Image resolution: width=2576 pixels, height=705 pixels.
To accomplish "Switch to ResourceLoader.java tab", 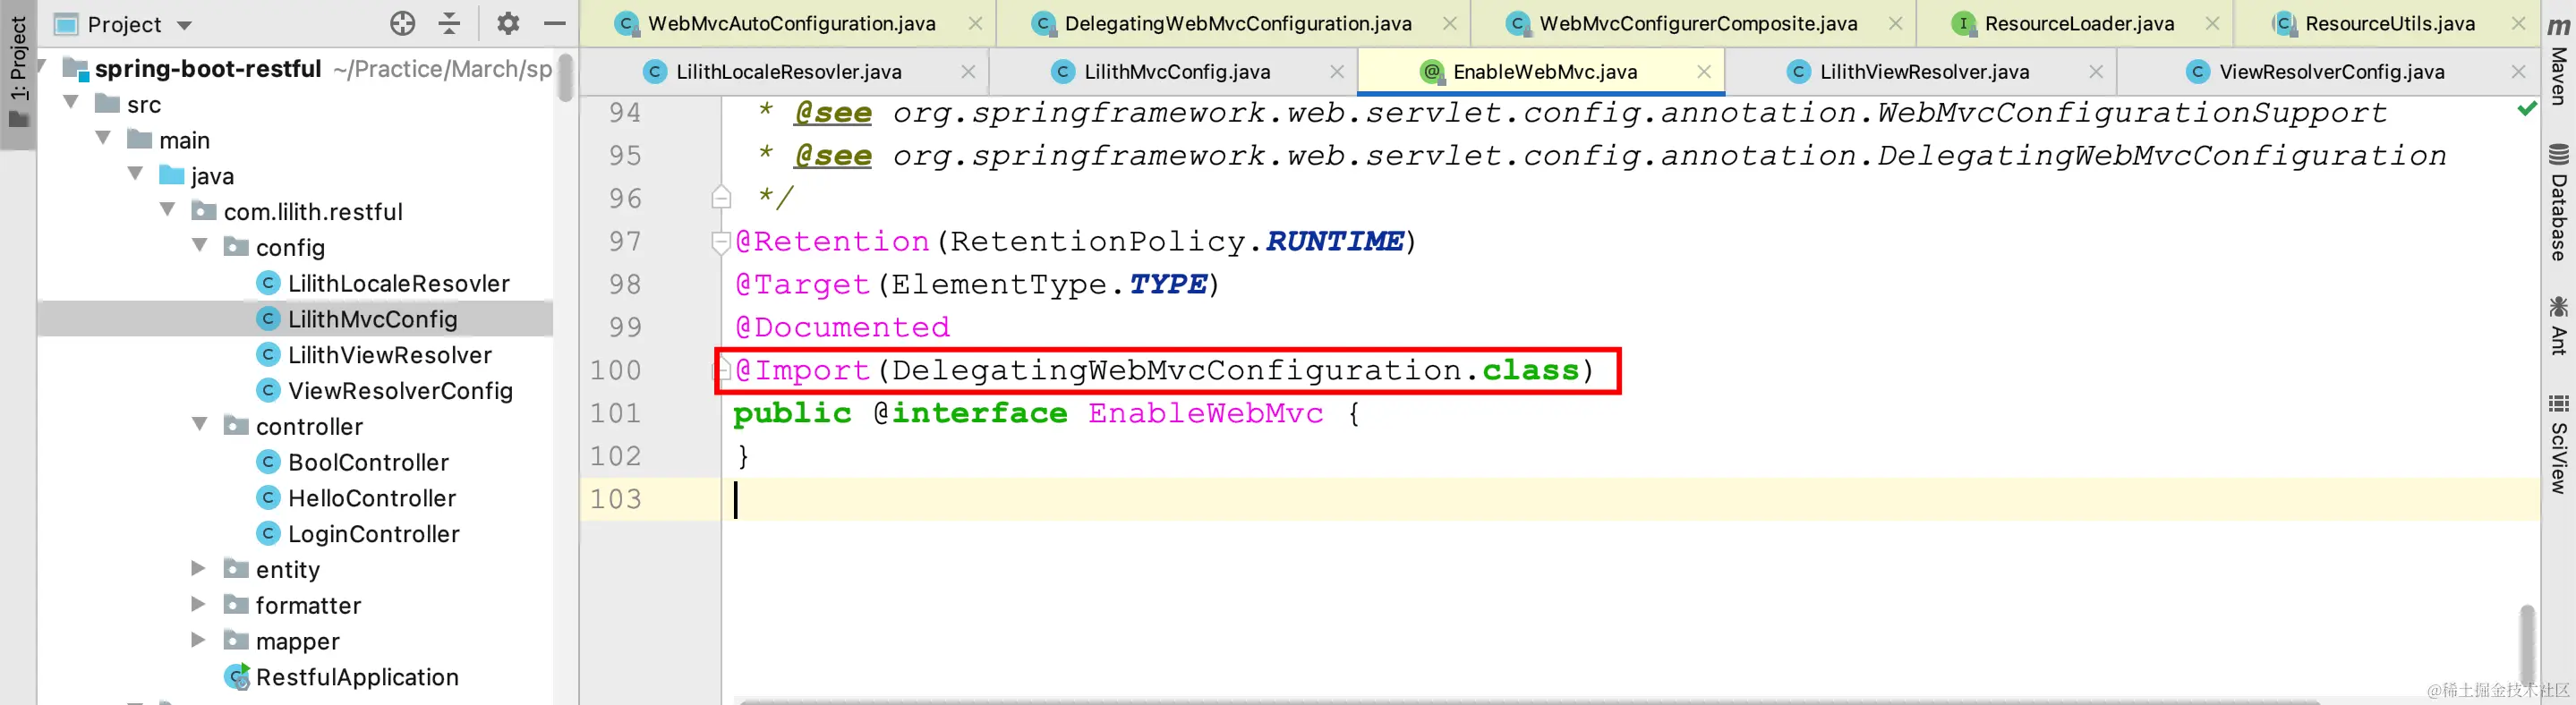I will click(2079, 23).
